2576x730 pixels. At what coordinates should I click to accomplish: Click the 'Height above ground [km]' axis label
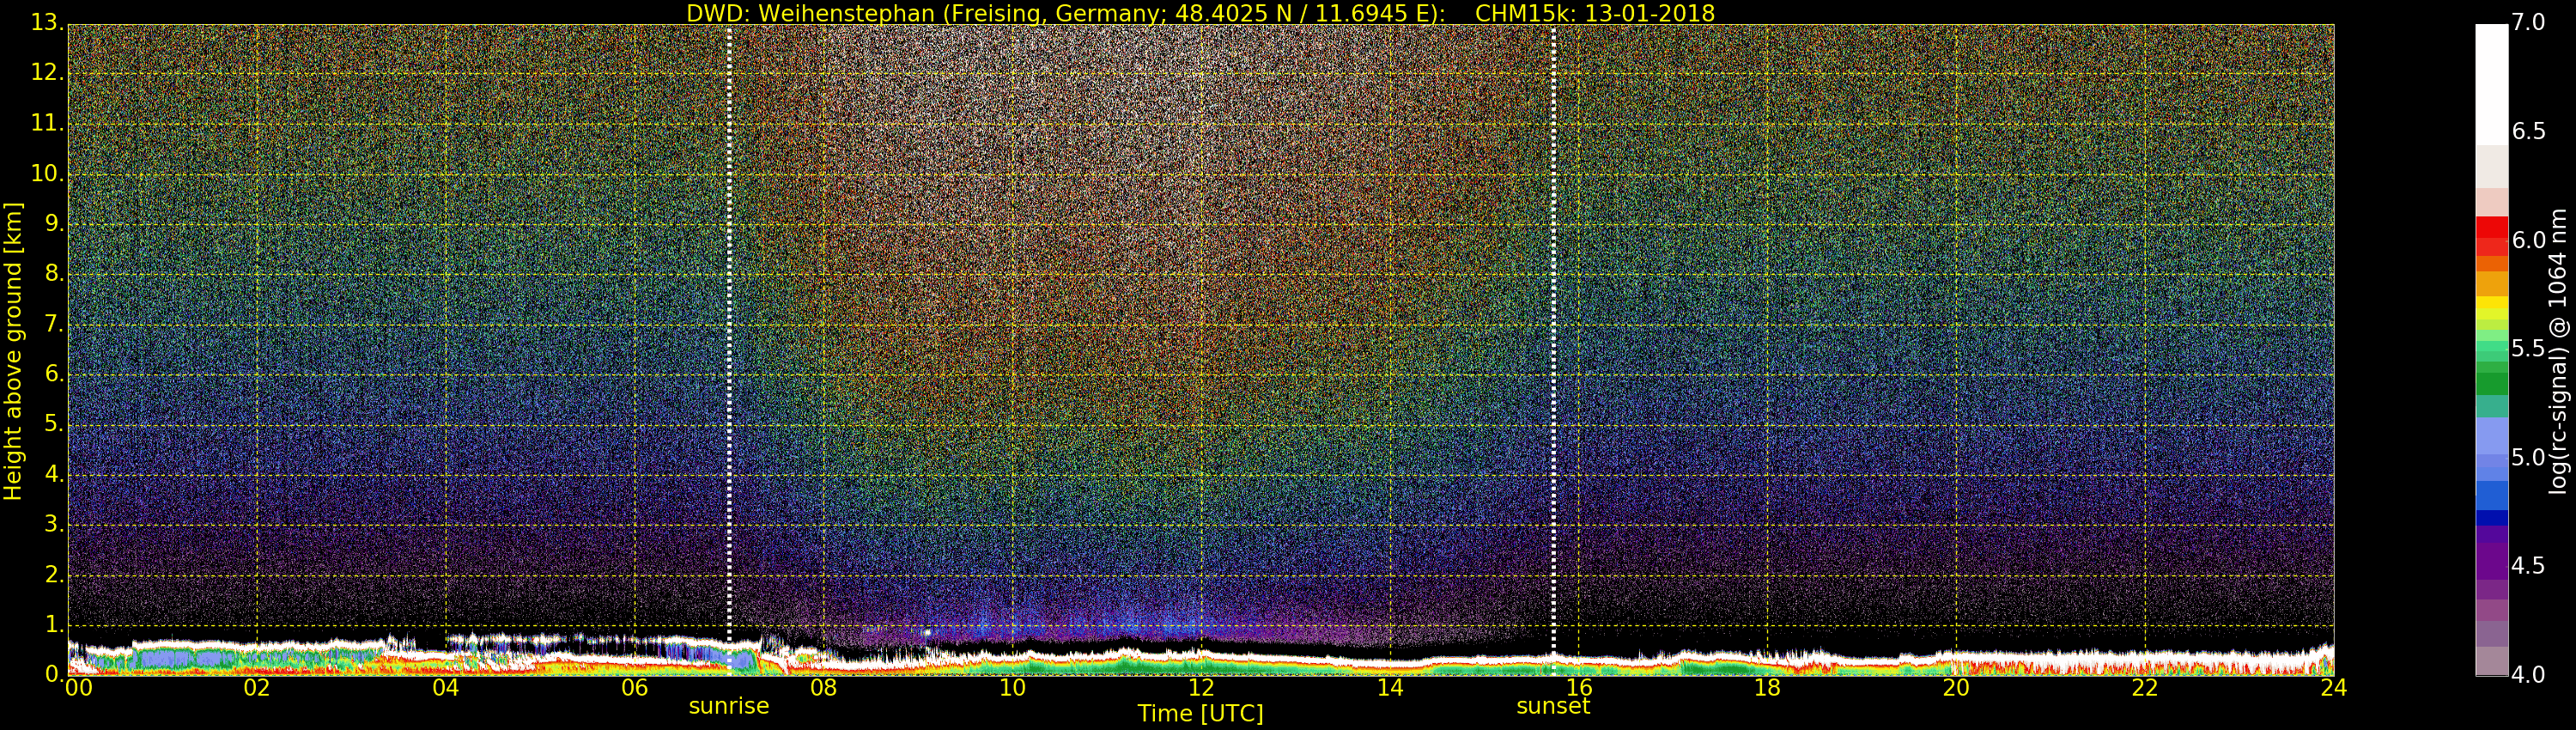[13, 351]
